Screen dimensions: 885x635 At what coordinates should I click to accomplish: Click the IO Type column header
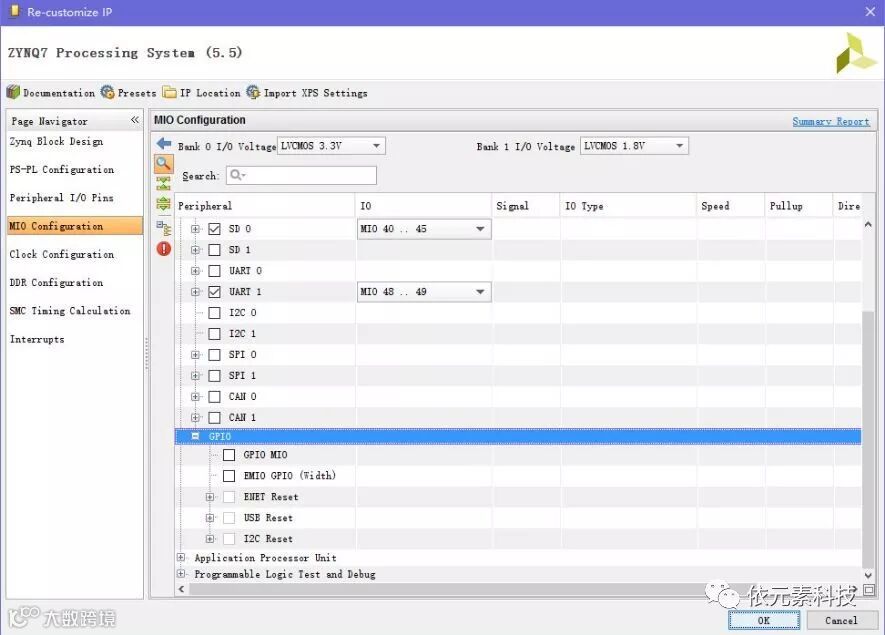click(x=628, y=205)
